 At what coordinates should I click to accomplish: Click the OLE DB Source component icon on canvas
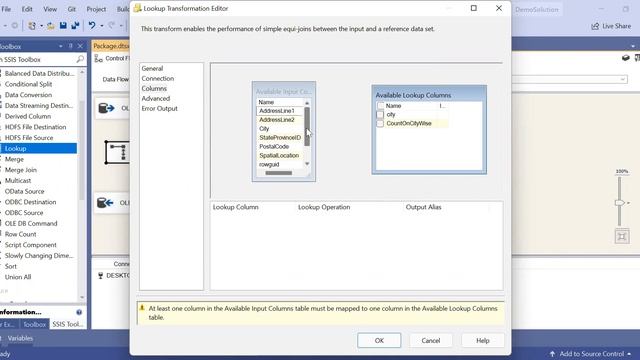pos(106,108)
